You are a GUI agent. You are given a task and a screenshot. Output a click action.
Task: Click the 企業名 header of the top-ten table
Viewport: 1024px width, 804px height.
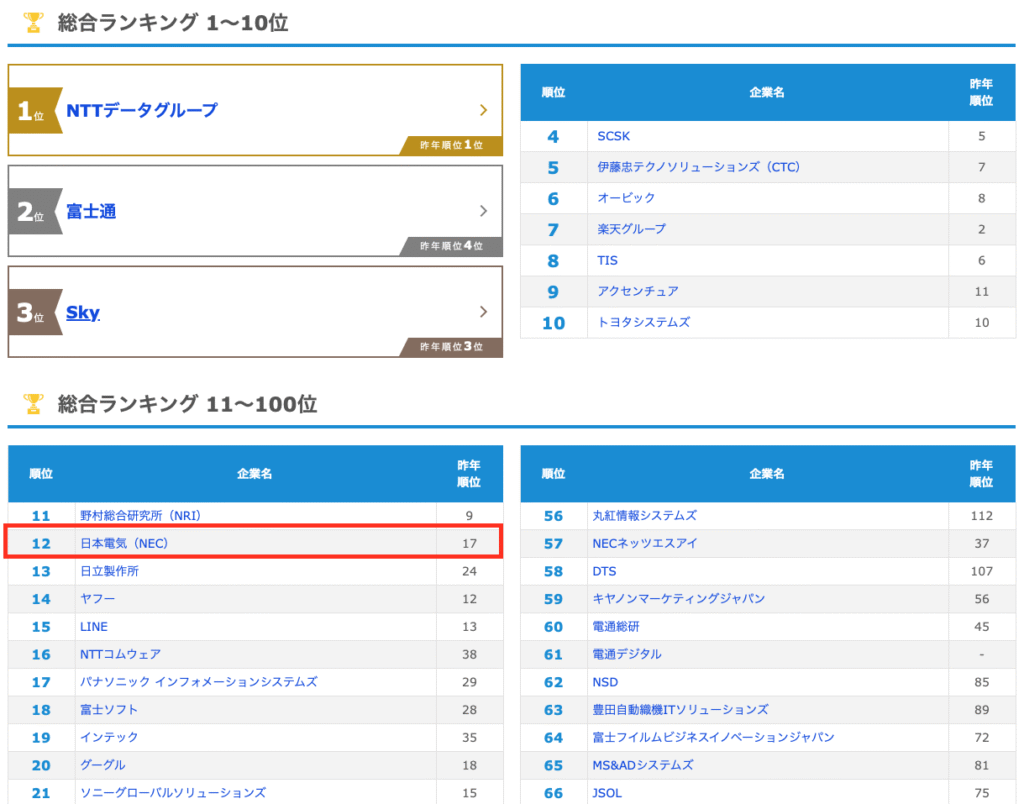767,93
